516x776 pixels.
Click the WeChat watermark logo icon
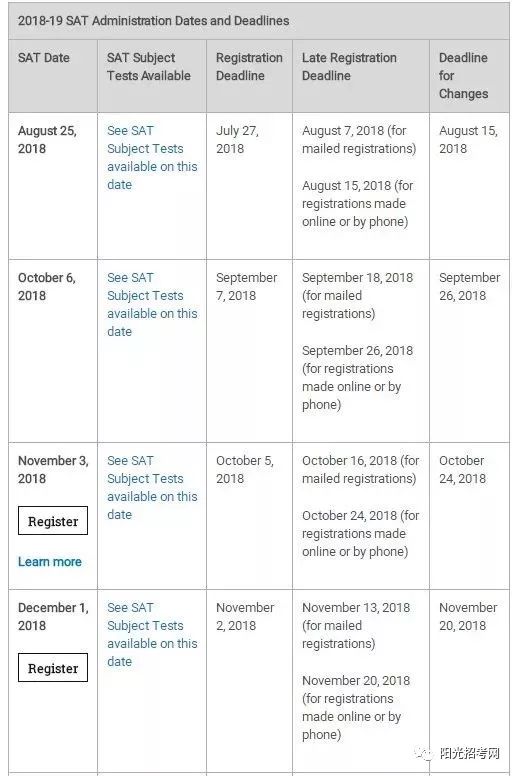tap(424, 753)
